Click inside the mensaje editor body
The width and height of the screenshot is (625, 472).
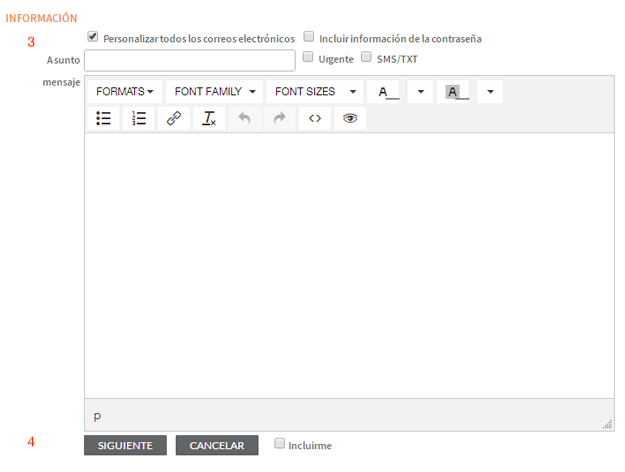(349, 266)
